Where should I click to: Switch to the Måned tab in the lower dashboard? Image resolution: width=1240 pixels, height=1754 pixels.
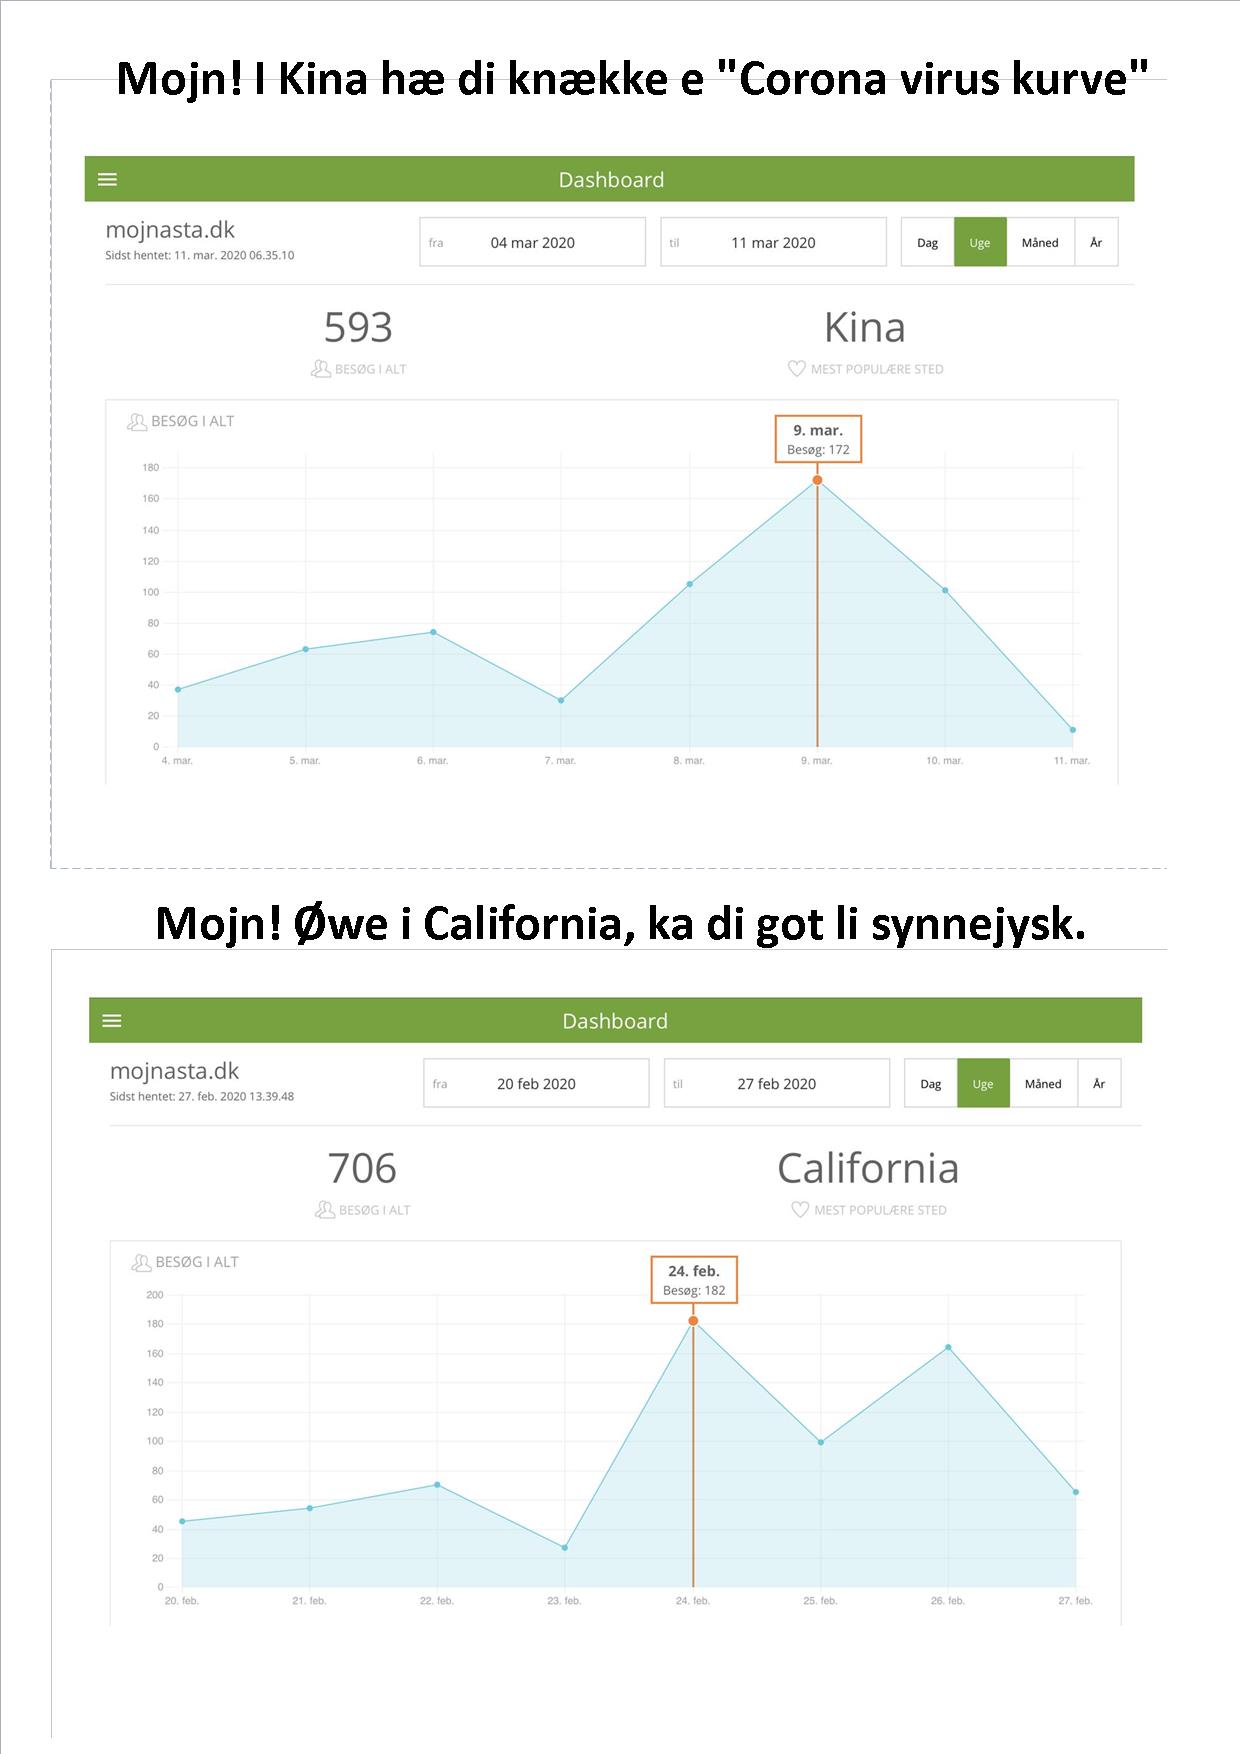click(x=1043, y=1083)
